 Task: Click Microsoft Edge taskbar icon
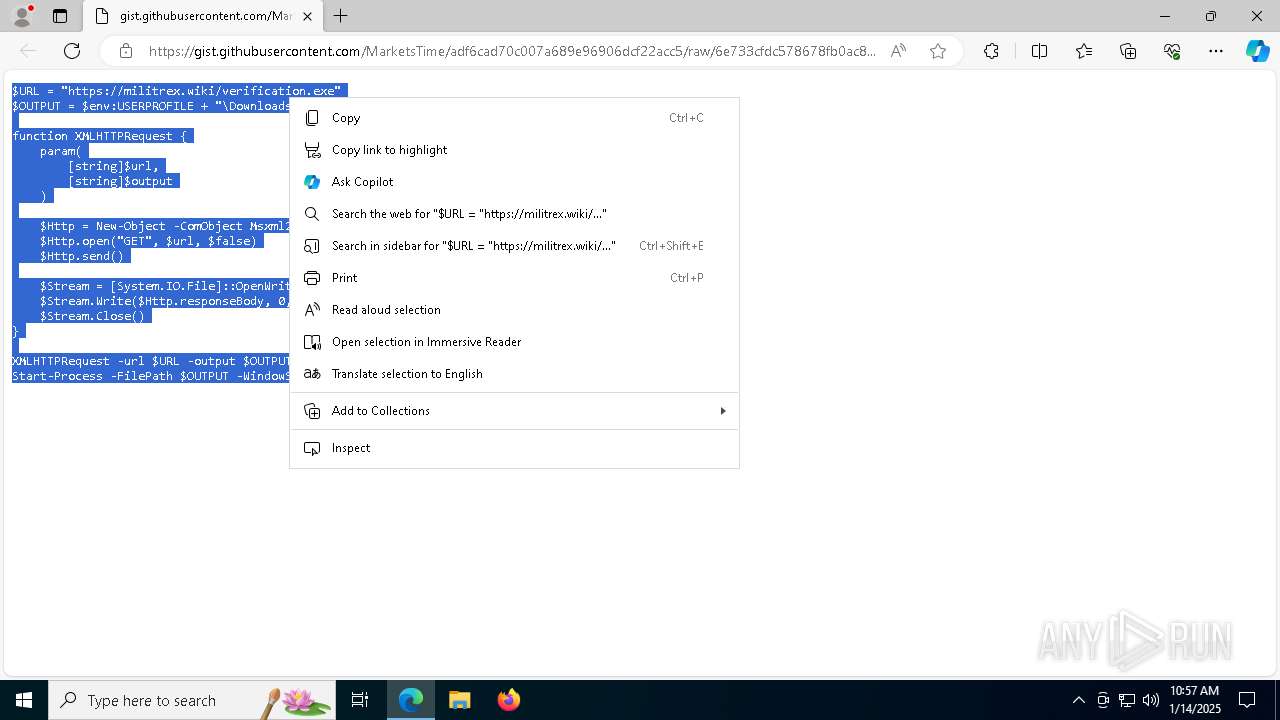tap(411, 700)
